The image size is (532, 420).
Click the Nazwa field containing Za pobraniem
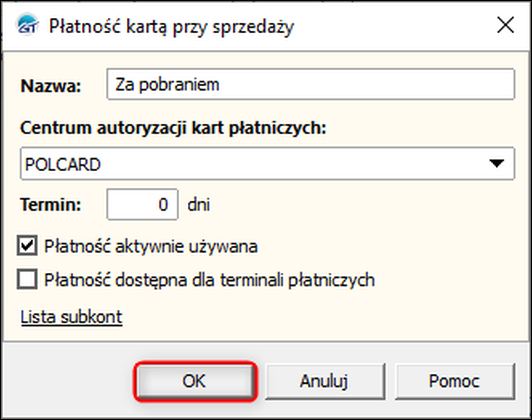(310, 84)
